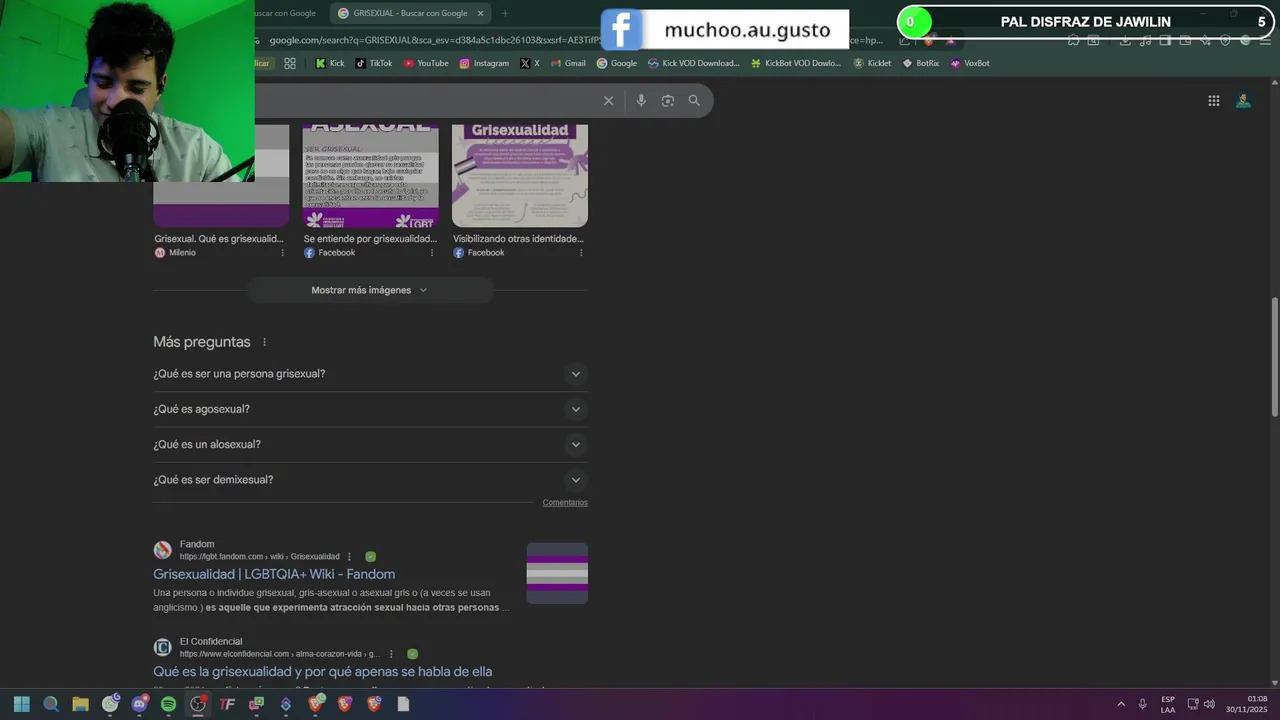Open "Se entiende por grisexualidad" image result
The width and height of the screenshot is (1280, 720).
(370, 239)
